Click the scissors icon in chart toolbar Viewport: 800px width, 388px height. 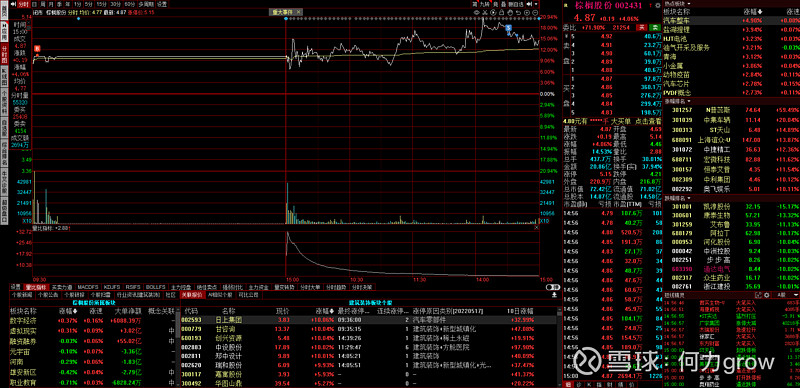click(x=485, y=12)
